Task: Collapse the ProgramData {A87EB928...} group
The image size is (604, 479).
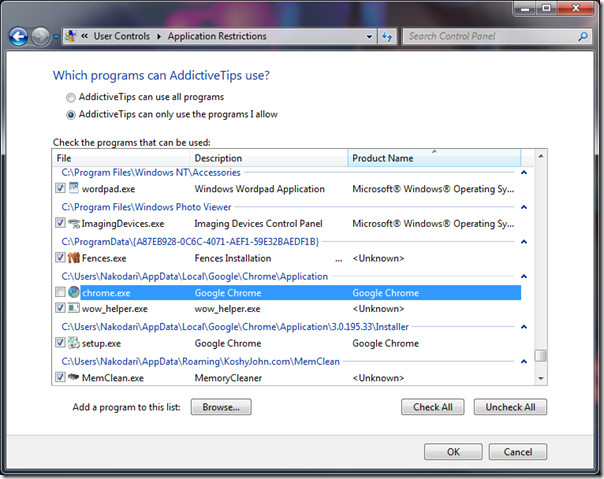Action: click(x=523, y=242)
